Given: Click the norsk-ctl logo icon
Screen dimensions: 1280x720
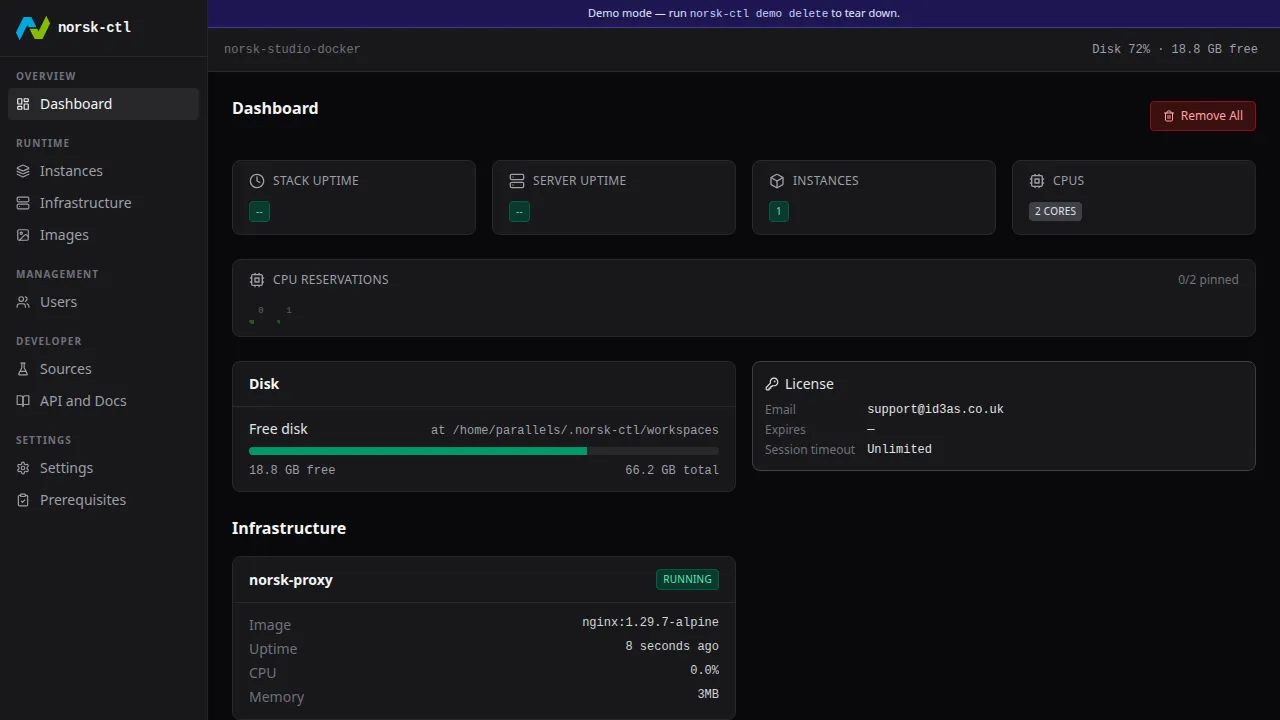Looking at the screenshot, I should 33,27.
